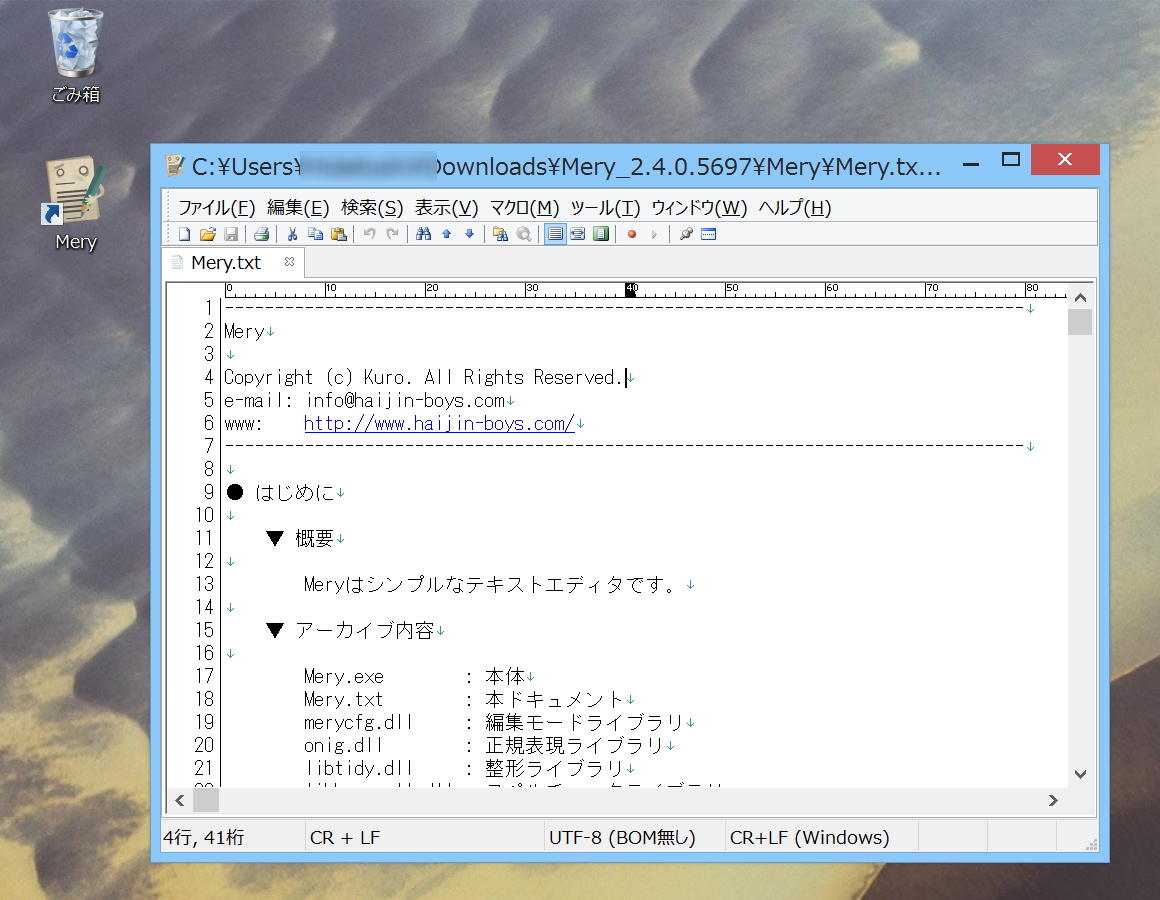Cut the selected text using the scissors icon
Image resolution: width=1160 pixels, height=900 pixels.
292,233
